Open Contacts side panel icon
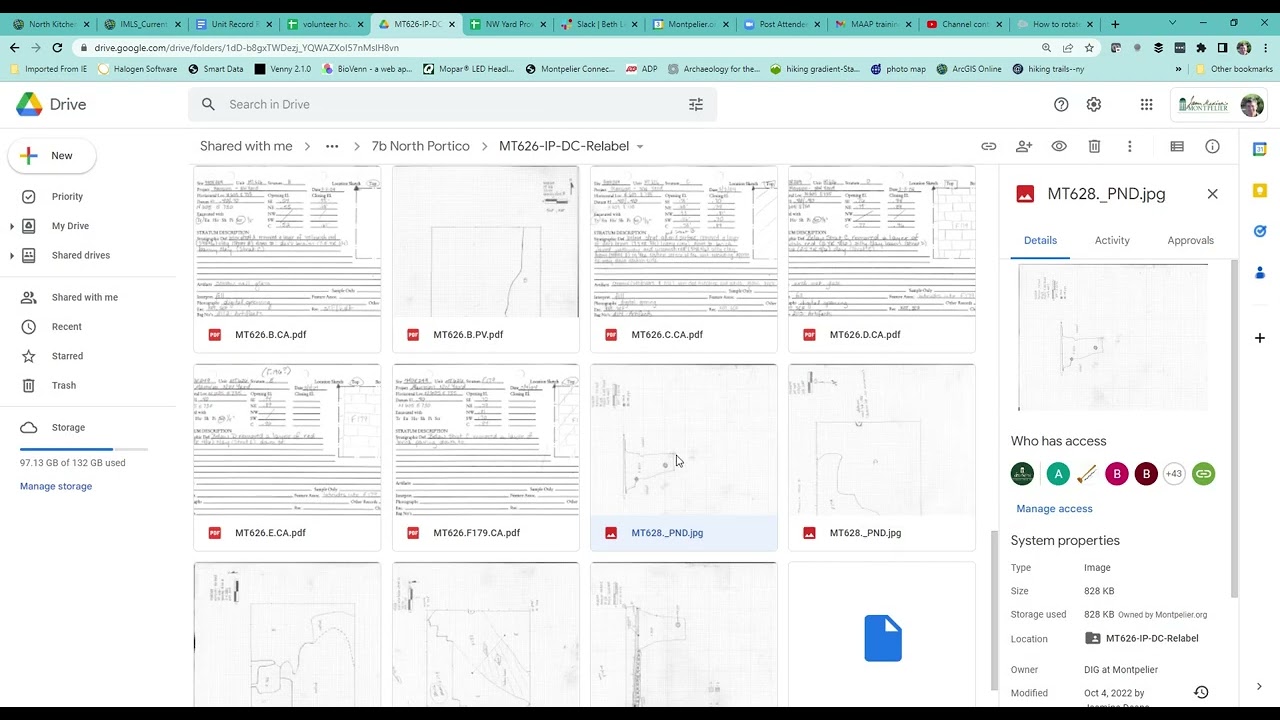Viewport: 1280px width, 720px height. 1260,272
